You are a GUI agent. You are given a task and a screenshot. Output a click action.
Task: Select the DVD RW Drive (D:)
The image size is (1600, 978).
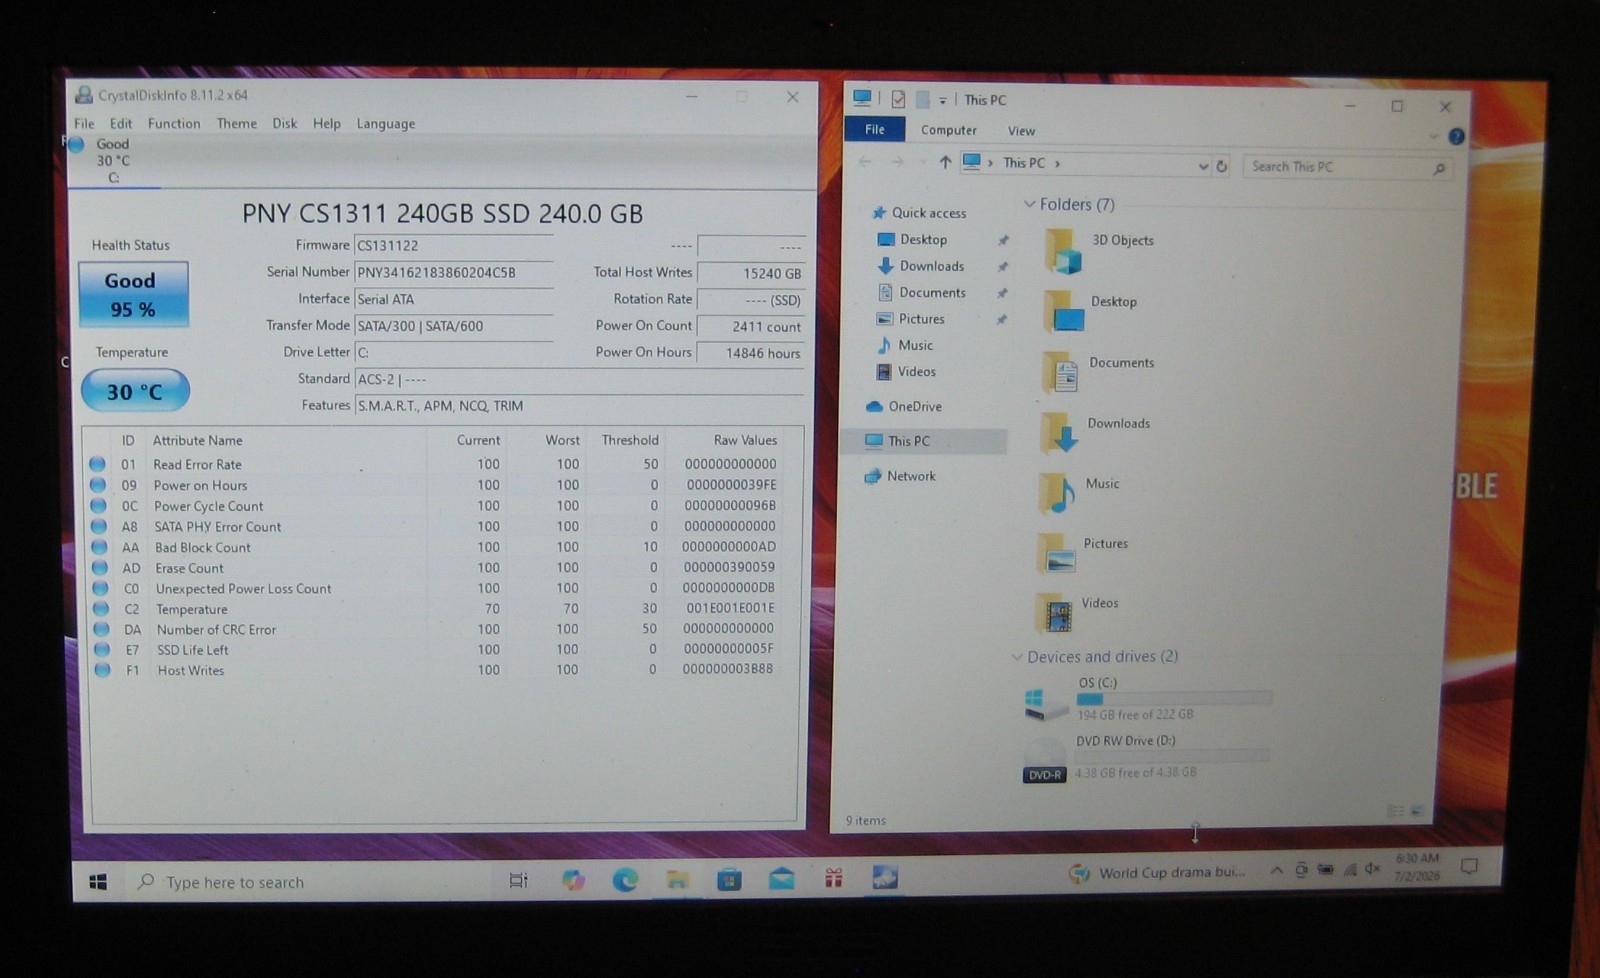click(1146, 757)
